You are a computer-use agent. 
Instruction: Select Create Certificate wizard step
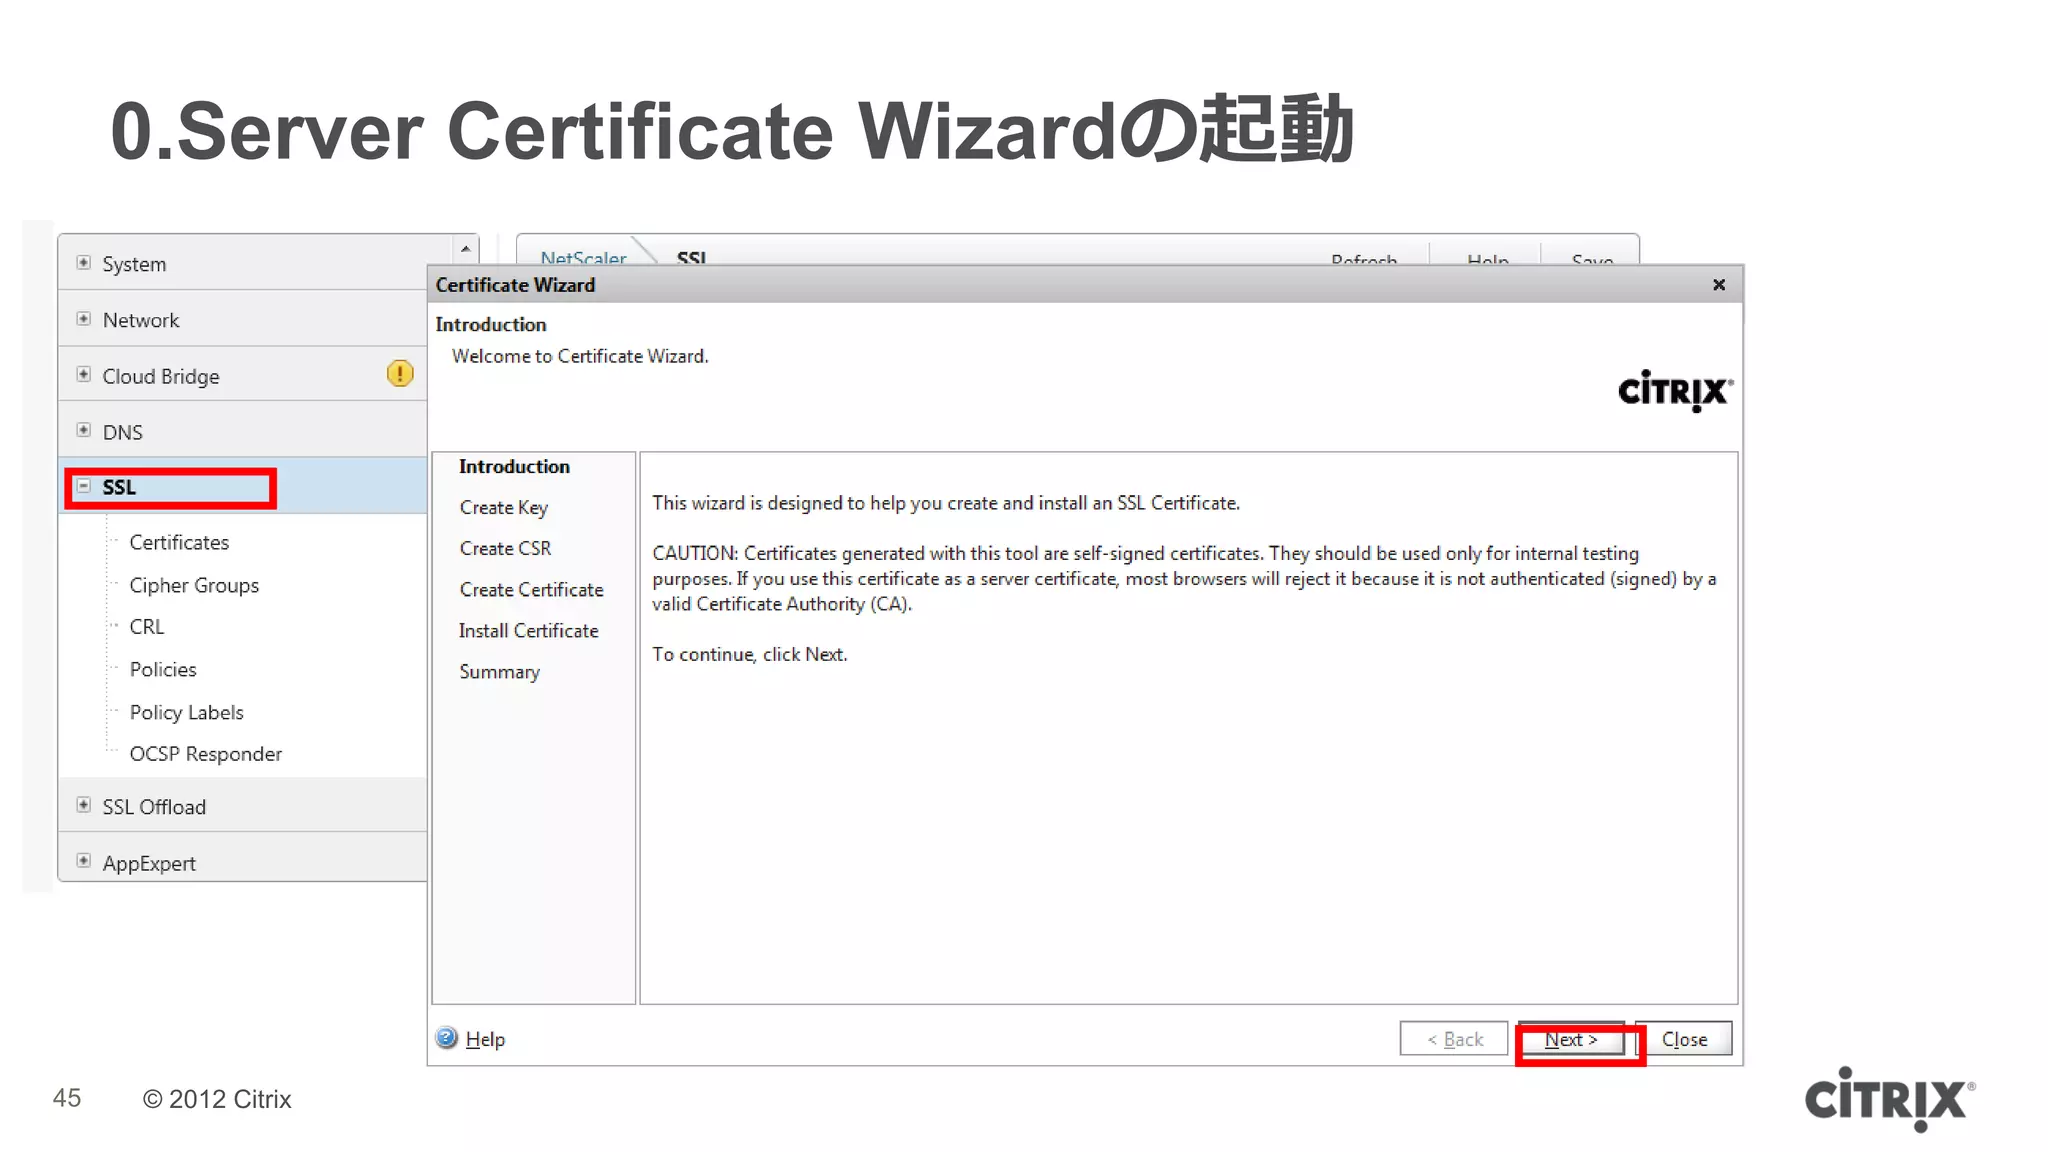point(531,589)
